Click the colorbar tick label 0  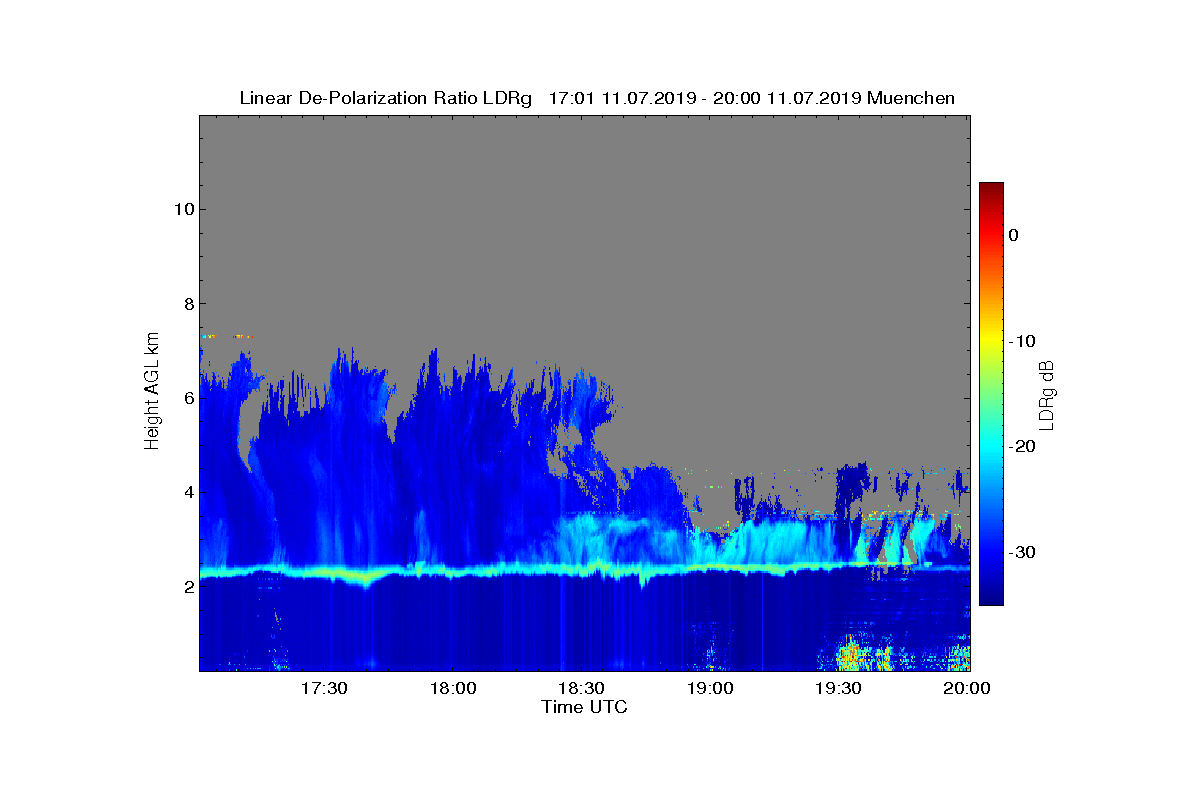pyautogui.click(x=1013, y=235)
